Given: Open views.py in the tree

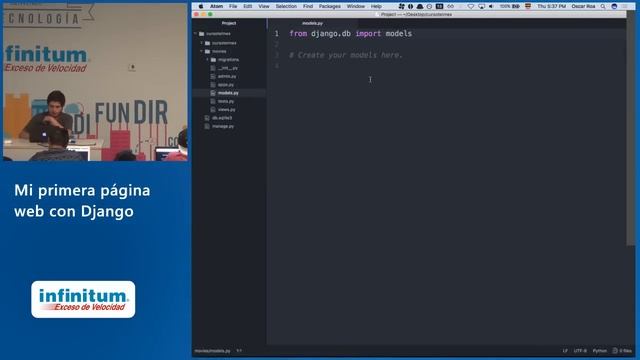Looking at the screenshot, I should coord(227,109).
